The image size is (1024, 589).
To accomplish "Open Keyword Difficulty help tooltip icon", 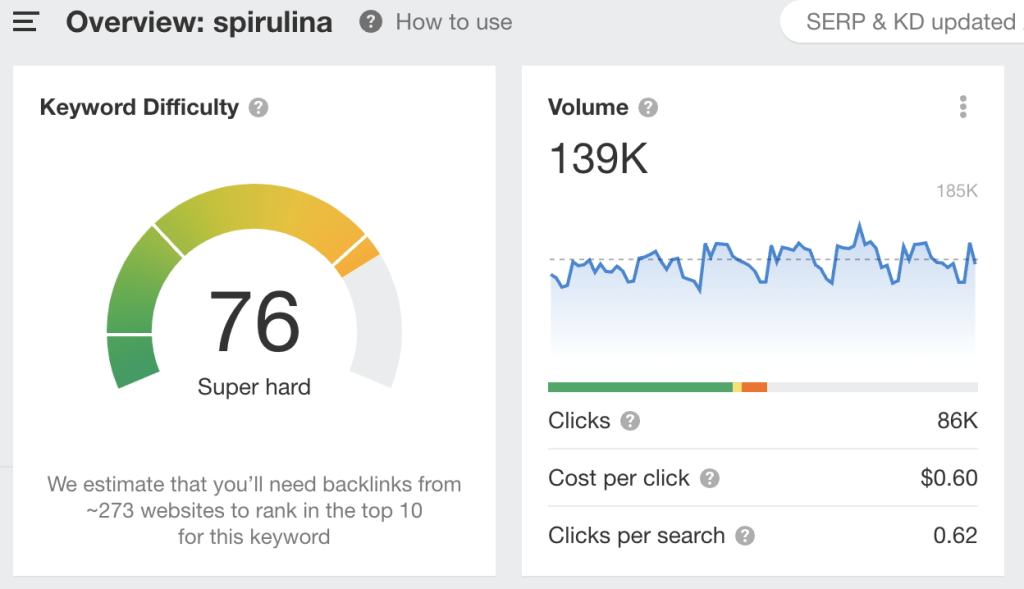I will pos(259,108).
